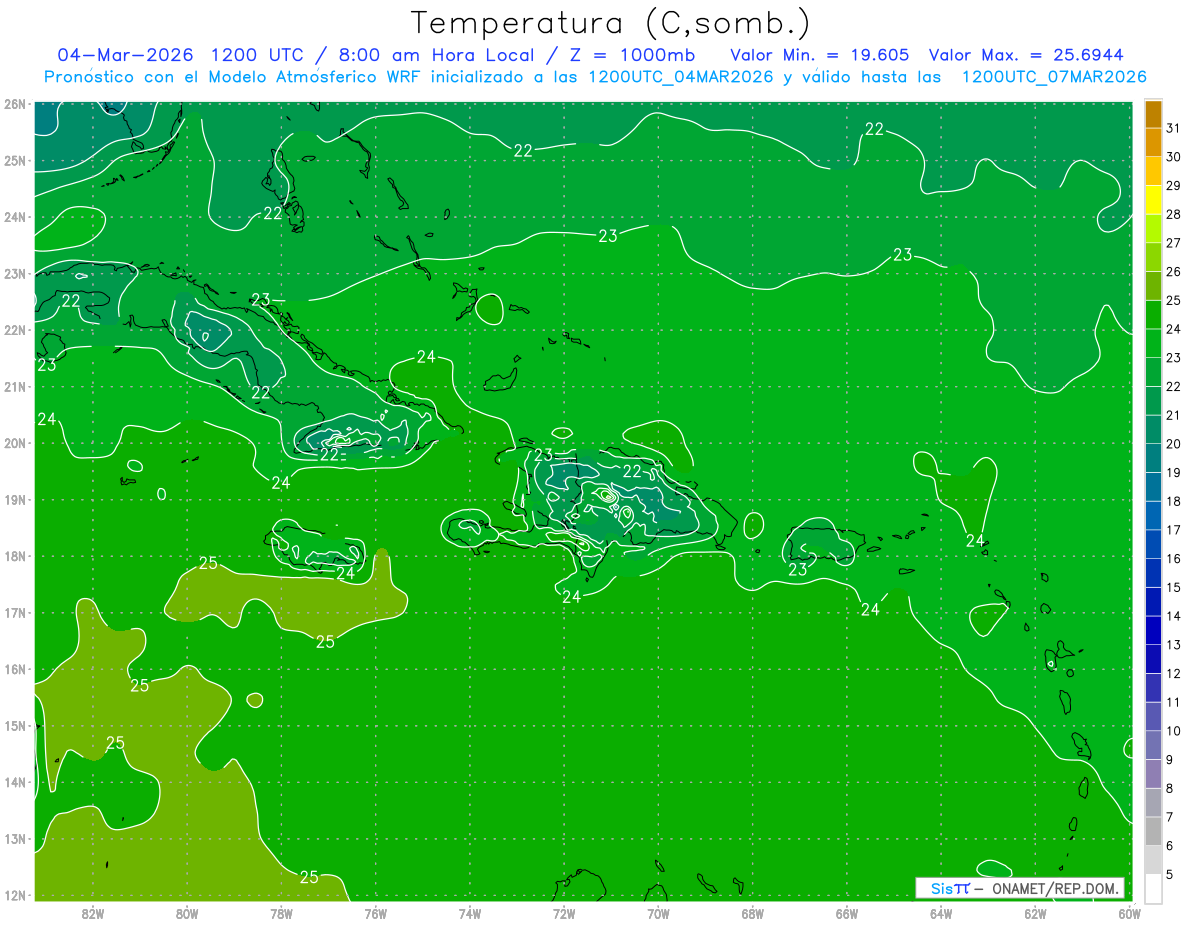Viewport: 1200px width, 927px height.
Task: Click the latitude axis label 19N
Action: (15, 500)
